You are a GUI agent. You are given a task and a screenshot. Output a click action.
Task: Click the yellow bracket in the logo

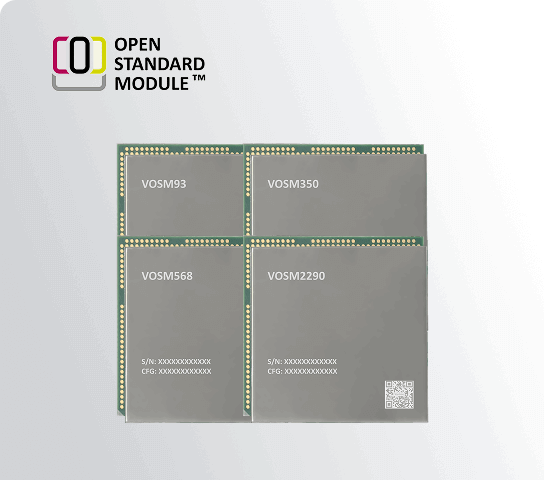pos(99,55)
